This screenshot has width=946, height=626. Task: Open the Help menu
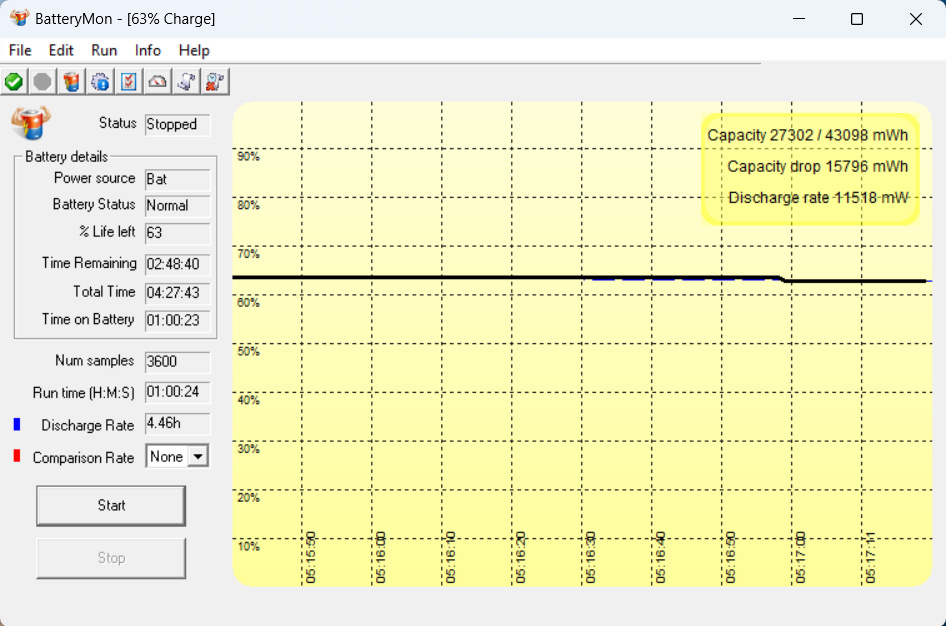[x=194, y=50]
